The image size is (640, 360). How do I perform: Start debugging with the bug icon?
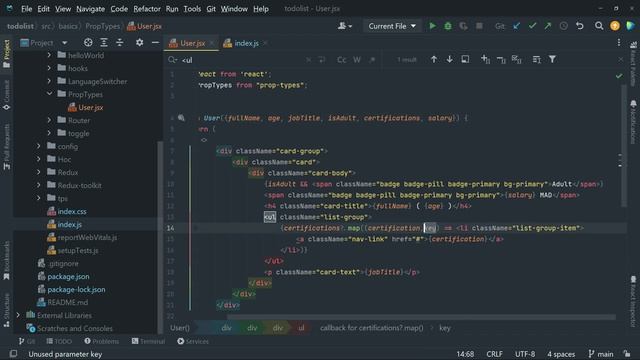tap(448, 26)
